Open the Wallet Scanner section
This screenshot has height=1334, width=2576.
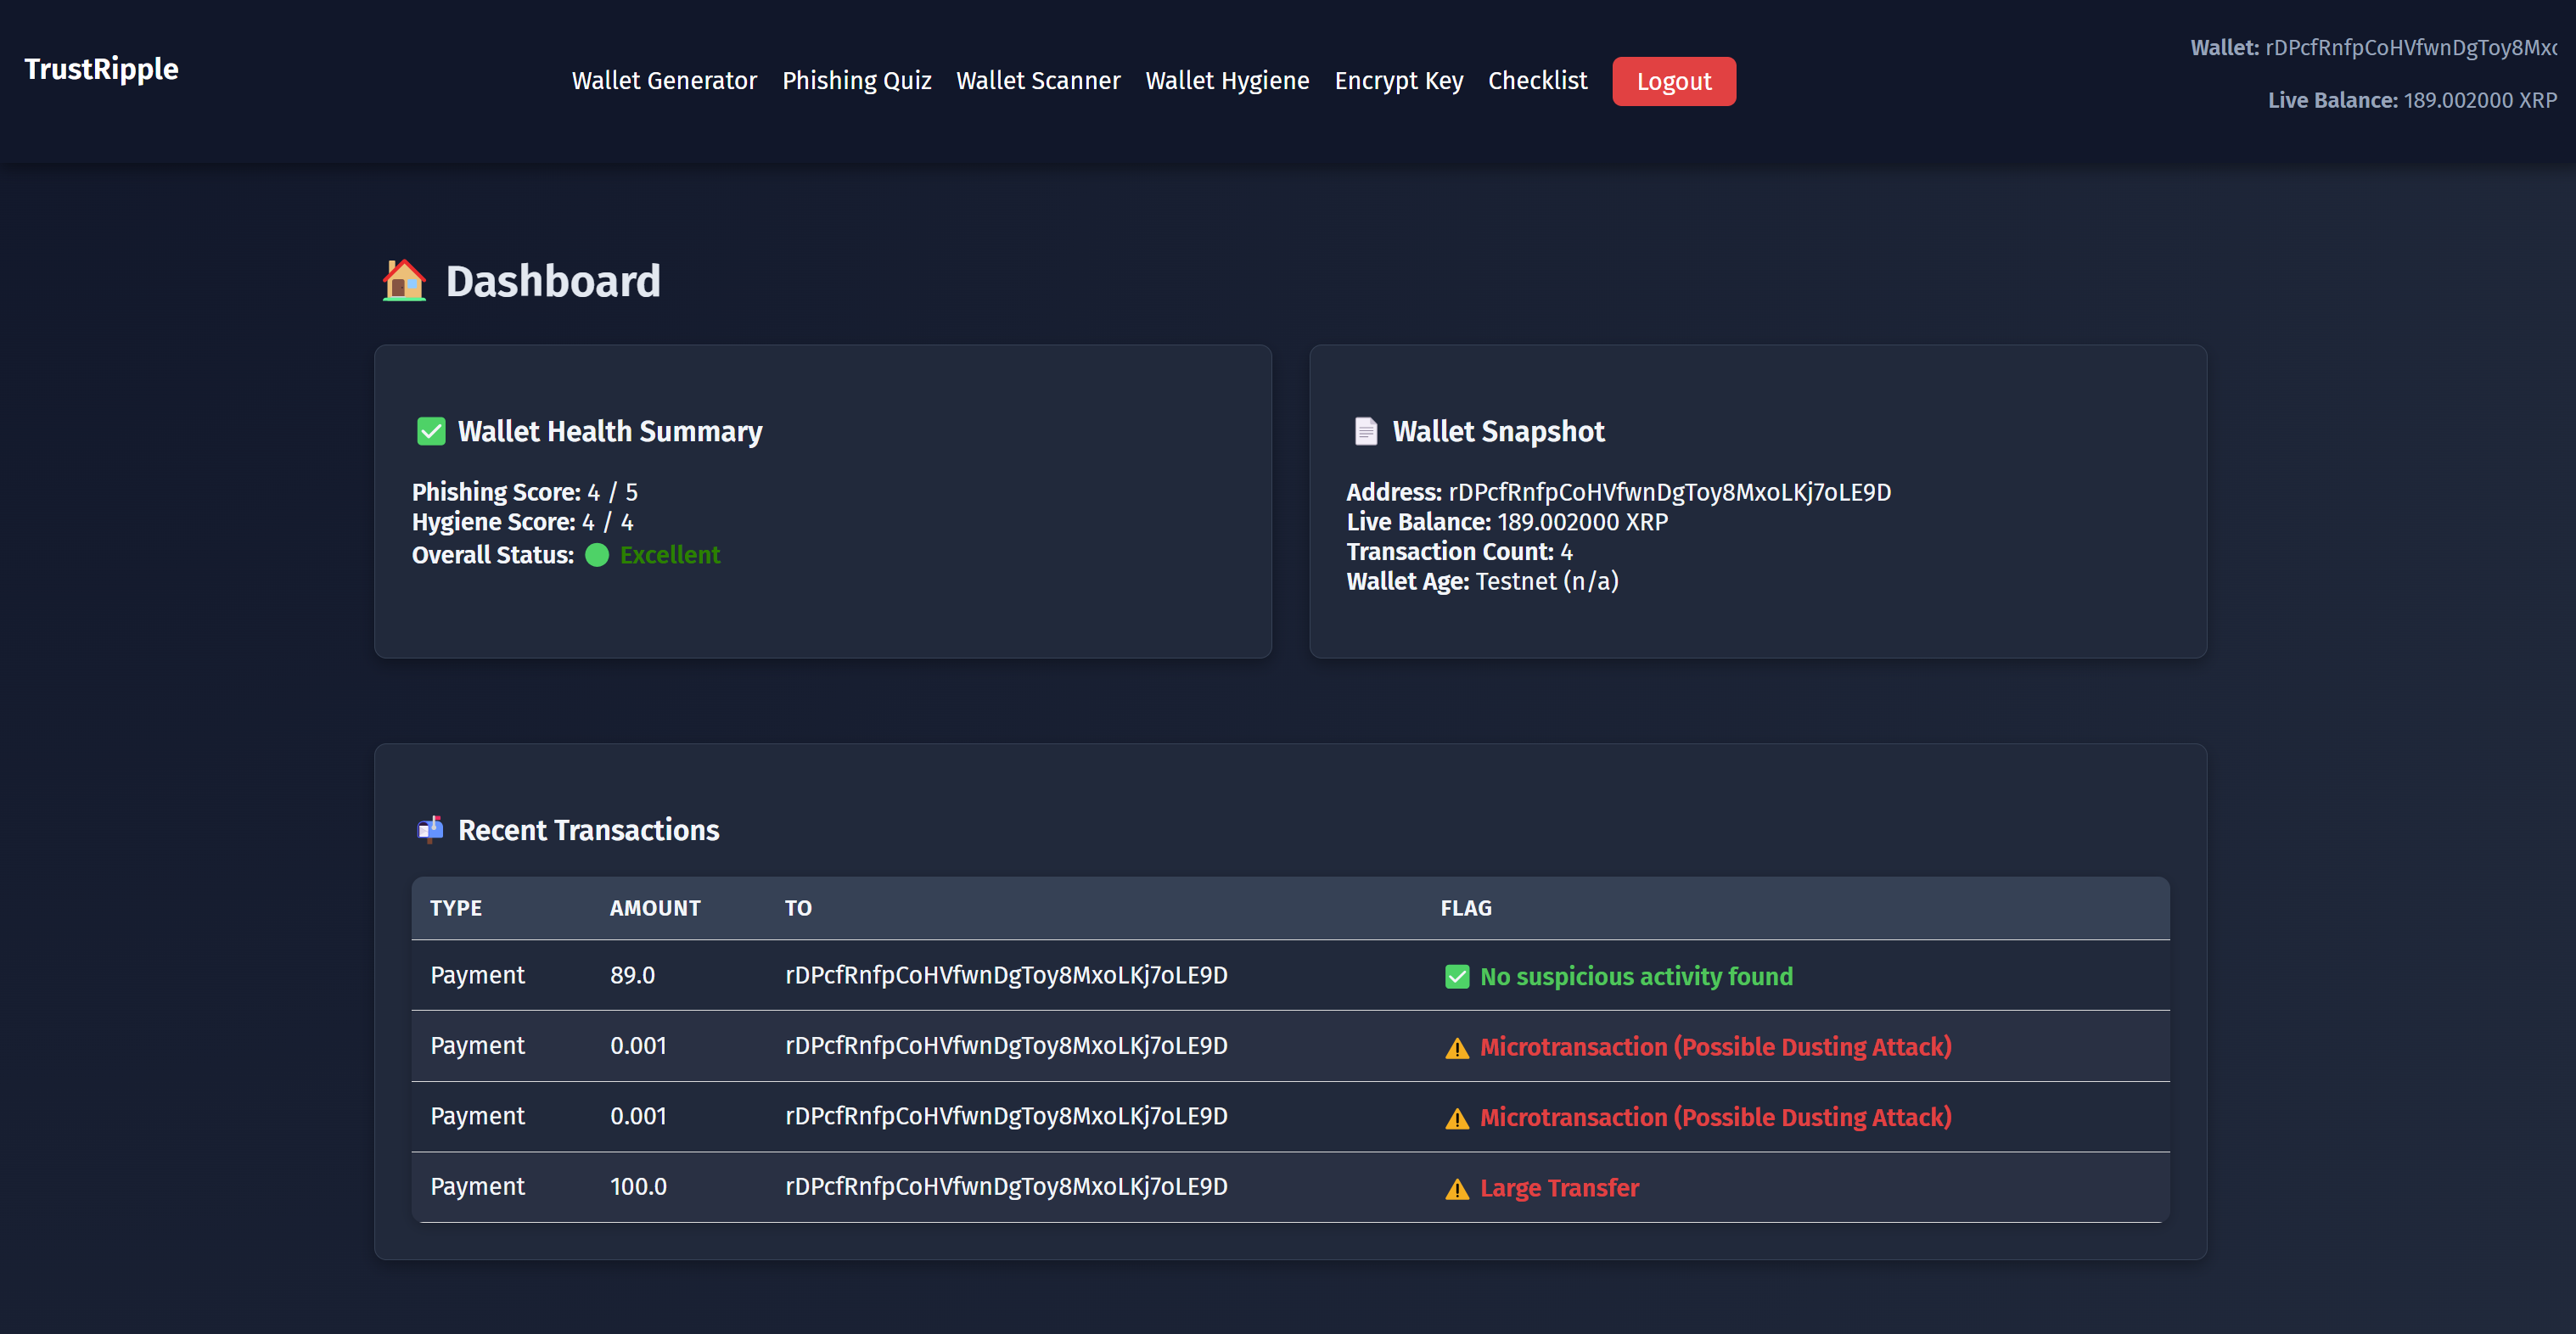(1038, 81)
